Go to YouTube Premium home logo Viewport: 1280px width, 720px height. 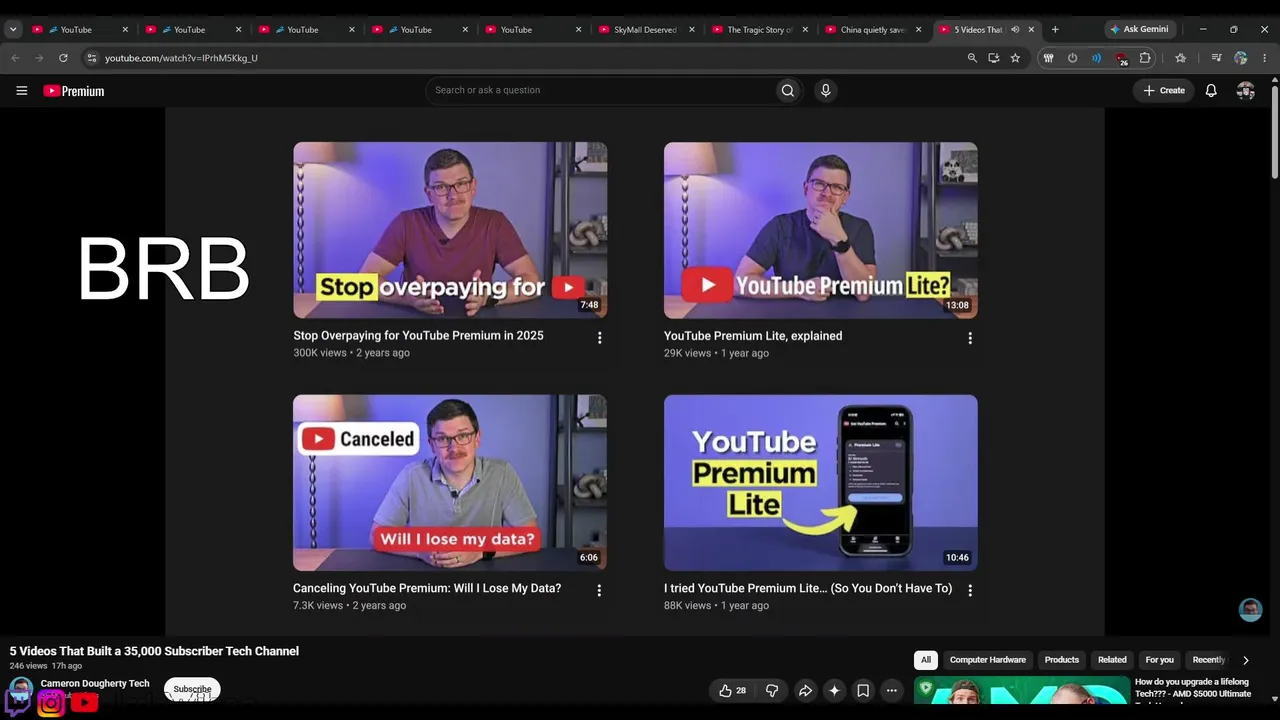coord(74,91)
